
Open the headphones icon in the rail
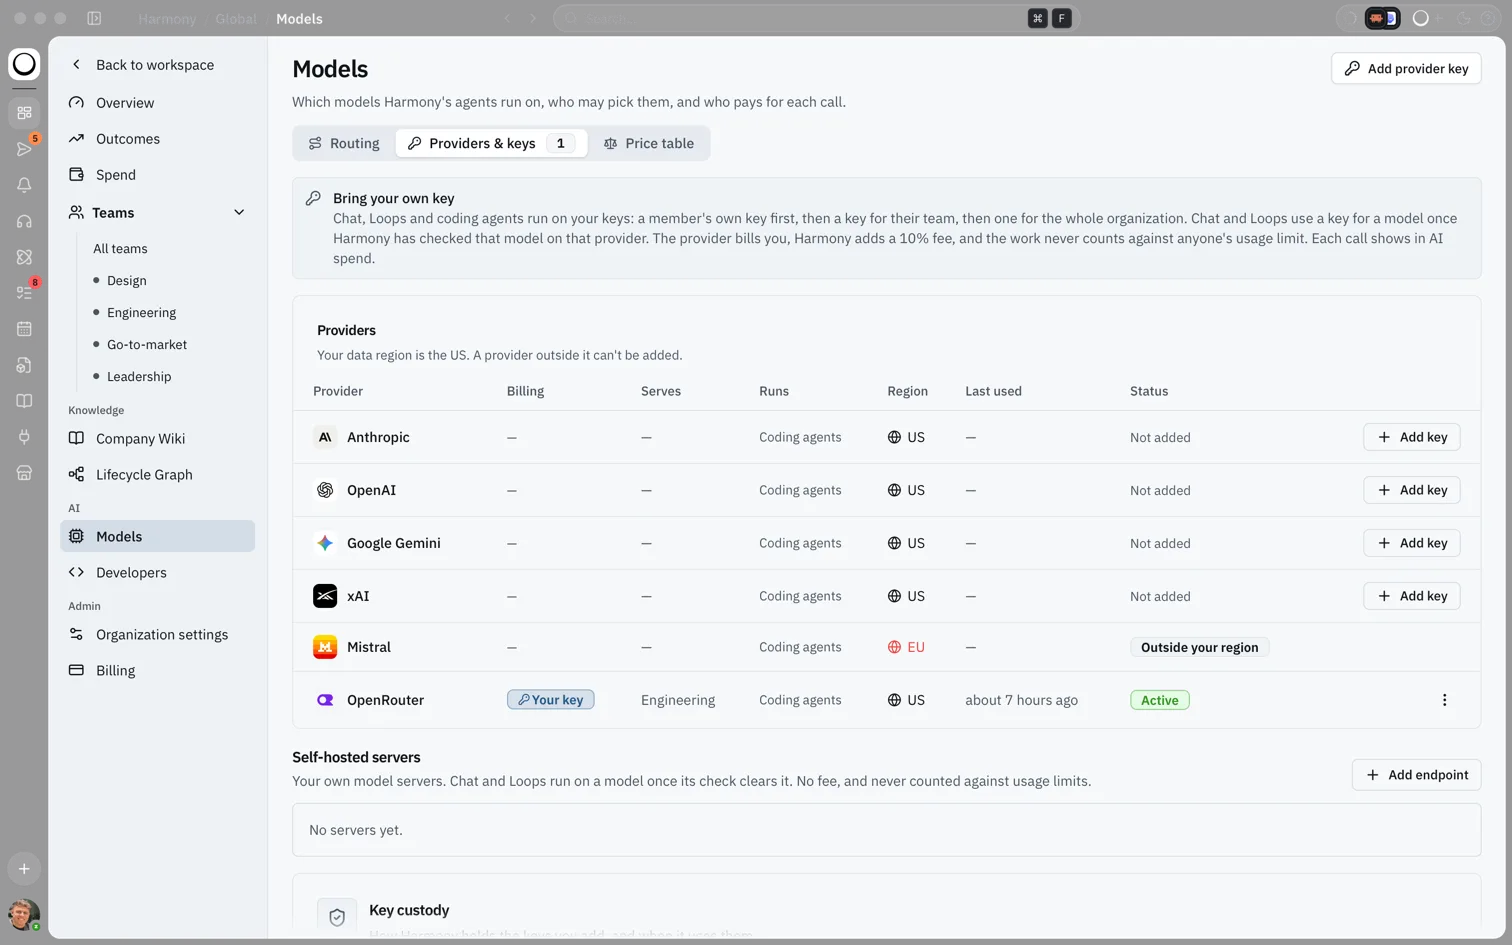click(x=24, y=221)
